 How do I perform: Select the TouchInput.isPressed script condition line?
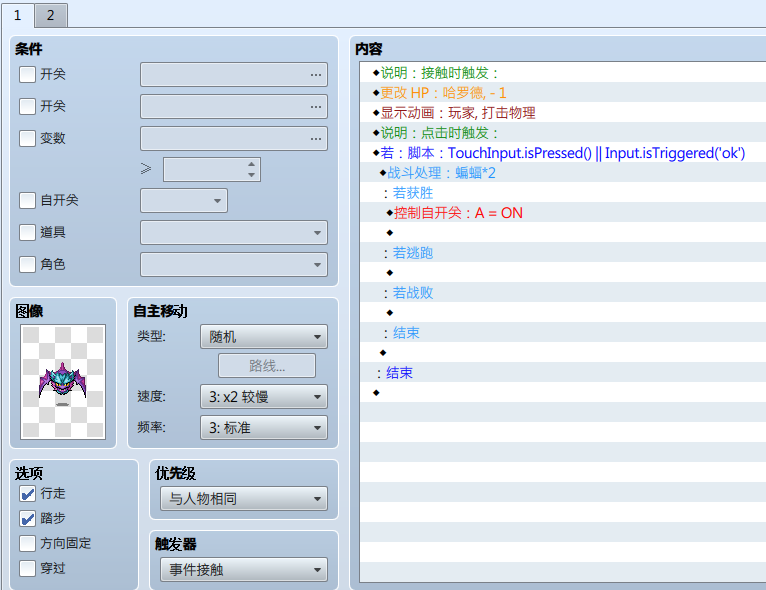pyautogui.click(x=563, y=153)
